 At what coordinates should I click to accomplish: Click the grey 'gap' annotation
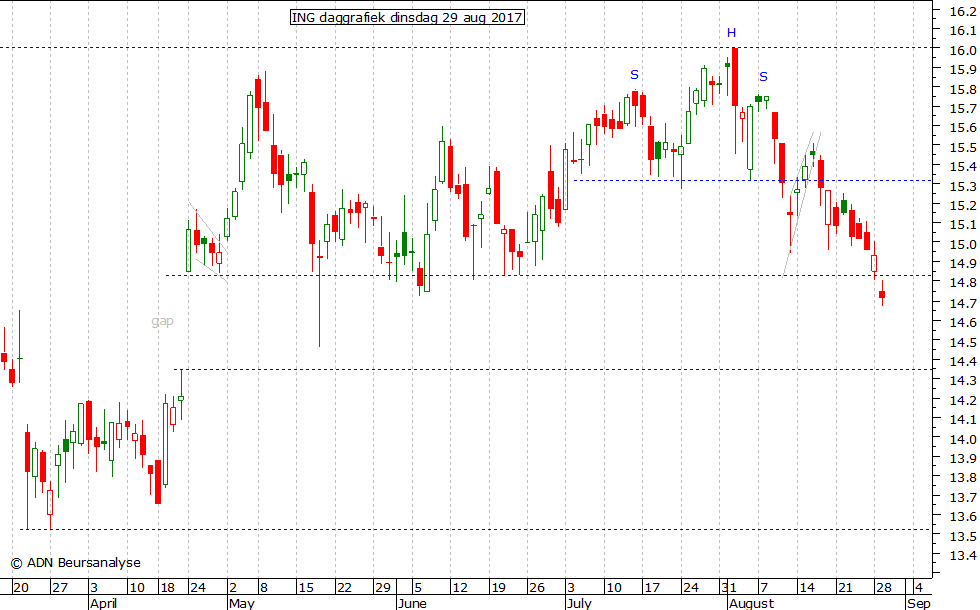pos(162,321)
